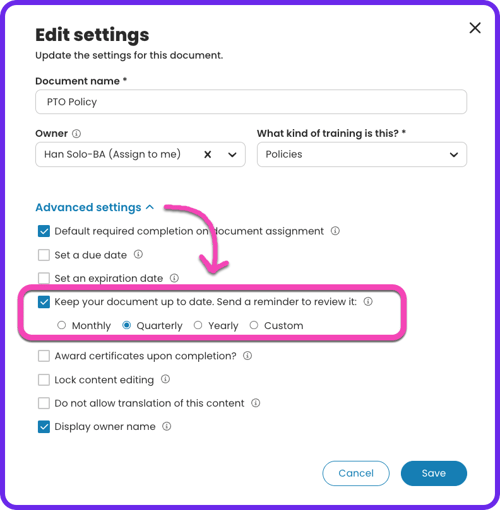This screenshot has width=500, height=510.
Task: Click the Cancel button
Action: (x=356, y=473)
